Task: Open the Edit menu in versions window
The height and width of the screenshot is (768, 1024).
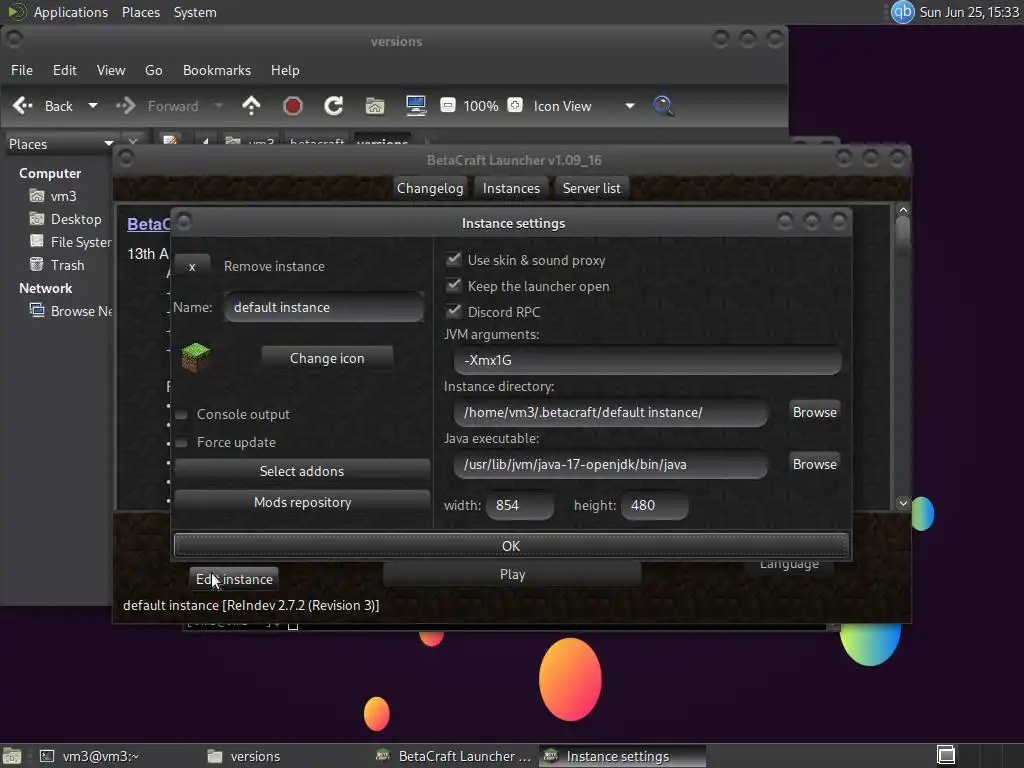Action: pyautogui.click(x=65, y=70)
